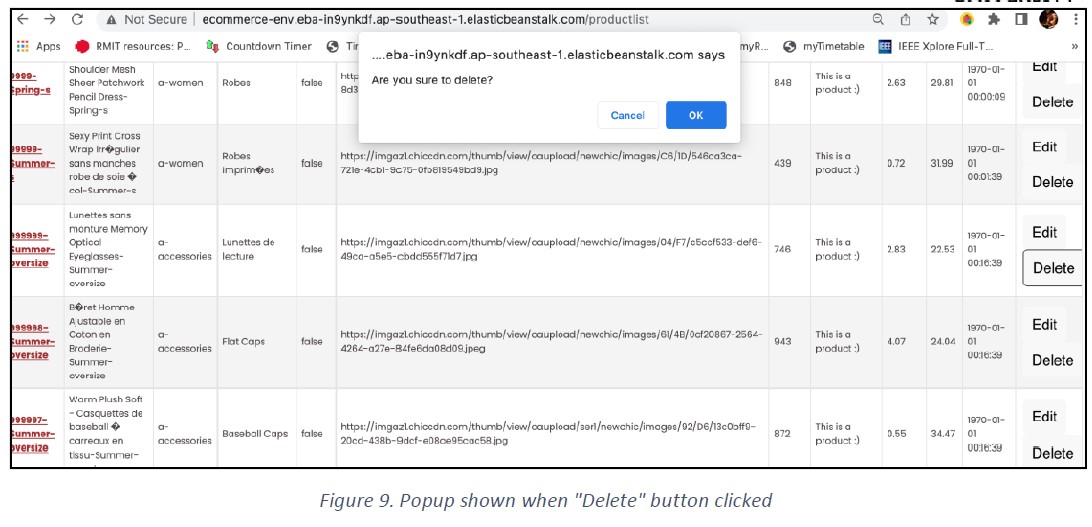Open the side panel icon
Image resolution: width=1092 pixels, height=527 pixels.
point(1021,19)
